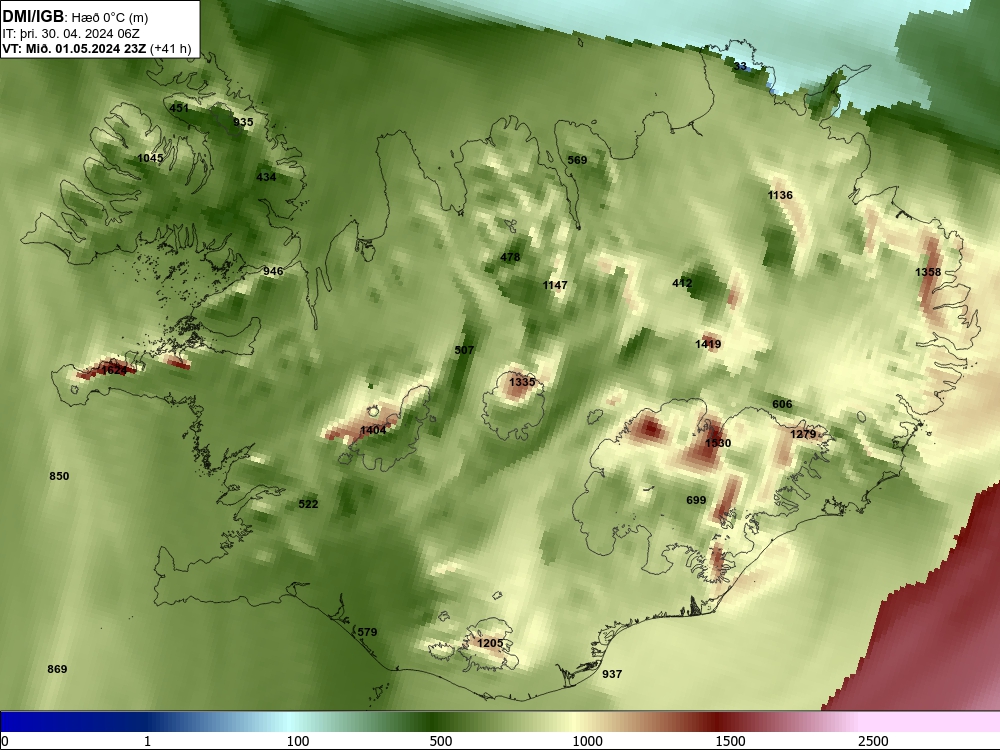The width and height of the screenshot is (1000, 750).
Task: Click the 1624 value on Snæfellsnes peninsula
Action: tap(114, 370)
